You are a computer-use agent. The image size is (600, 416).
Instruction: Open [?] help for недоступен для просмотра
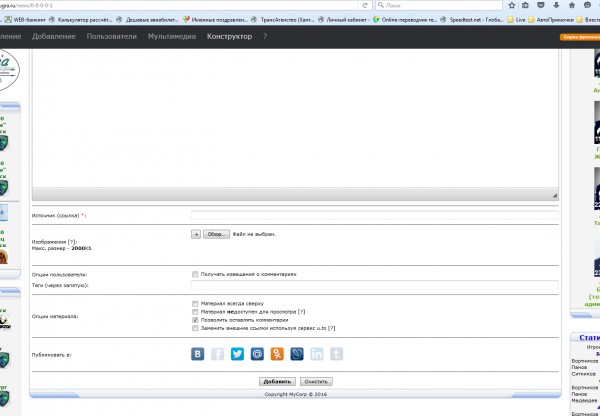(302, 312)
